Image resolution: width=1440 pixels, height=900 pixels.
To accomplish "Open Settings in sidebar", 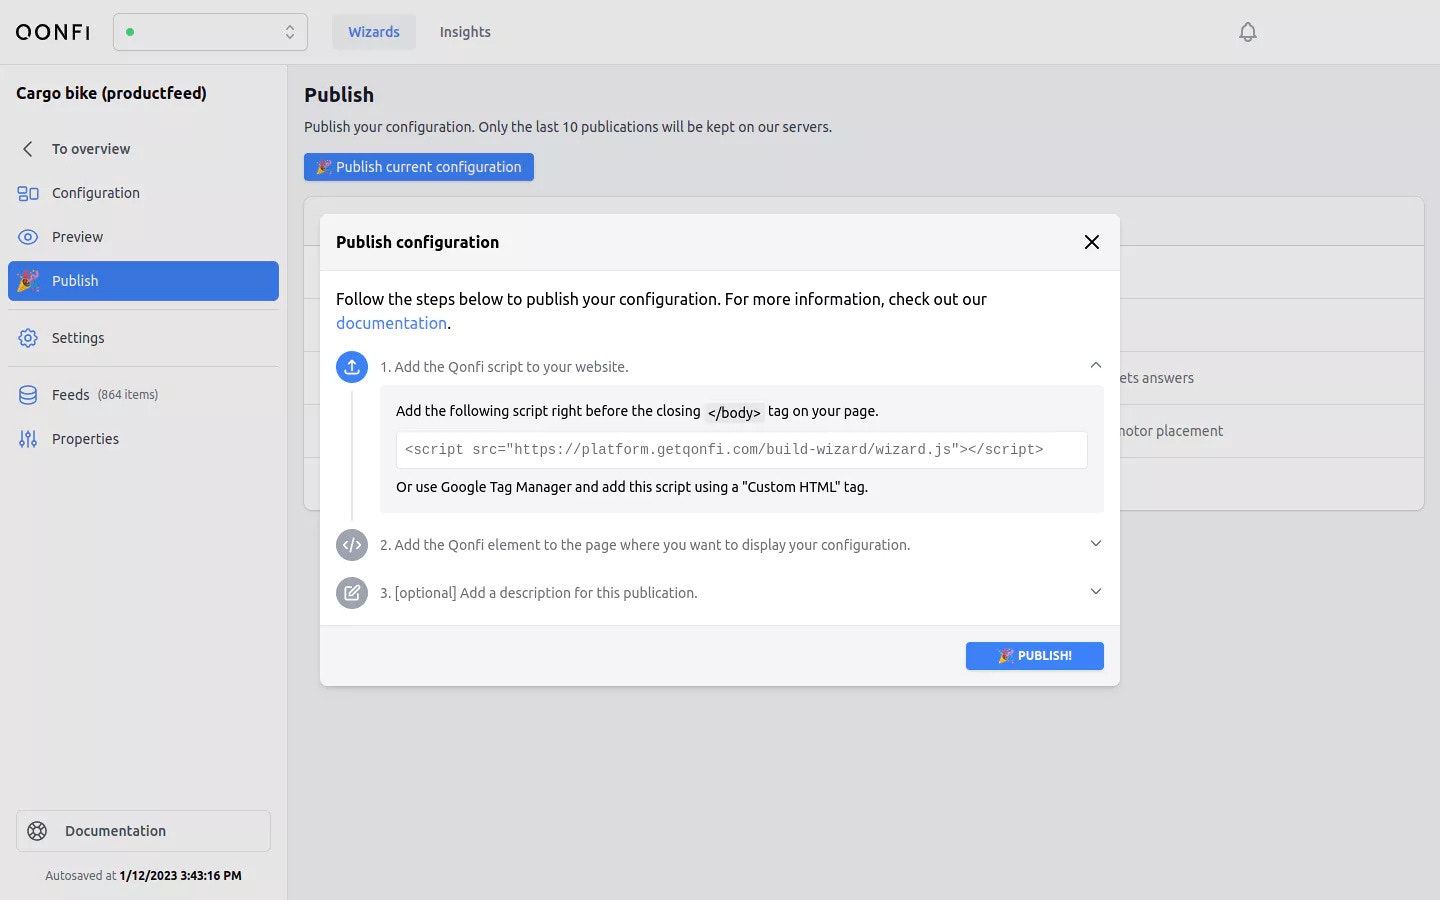I will tap(143, 338).
